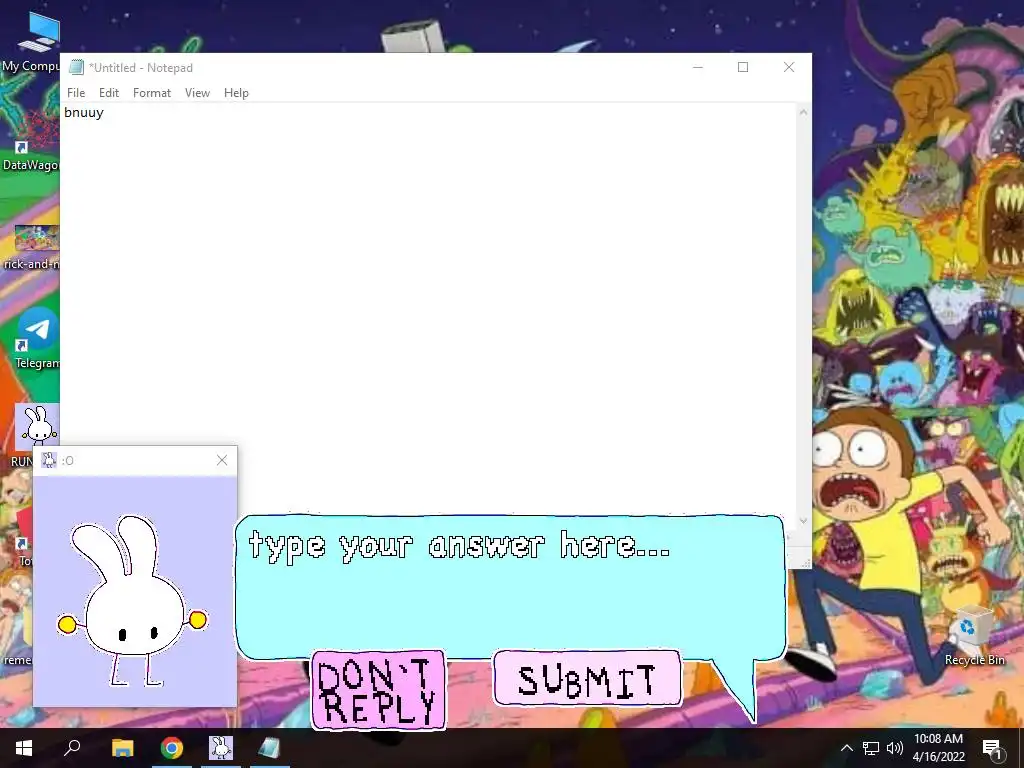This screenshot has height=768, width=1024.
Task: Click the bunny icon in :O title bar
Action: tap(49, 460)
